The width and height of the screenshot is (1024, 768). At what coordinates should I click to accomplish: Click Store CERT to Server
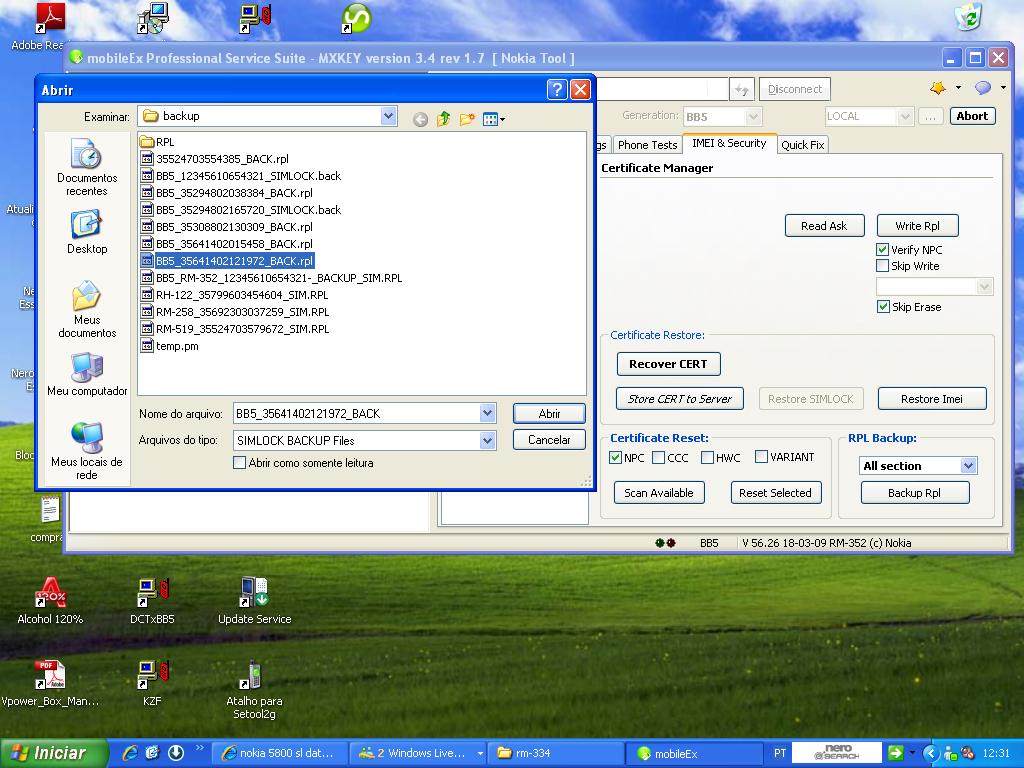[x=679, y=398]
